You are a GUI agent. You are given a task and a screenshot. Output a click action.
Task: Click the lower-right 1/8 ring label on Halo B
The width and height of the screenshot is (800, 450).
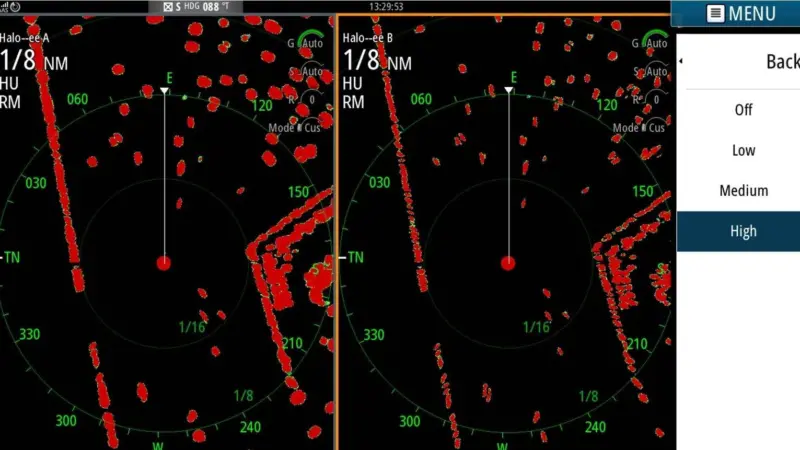(x=588, y=396)
